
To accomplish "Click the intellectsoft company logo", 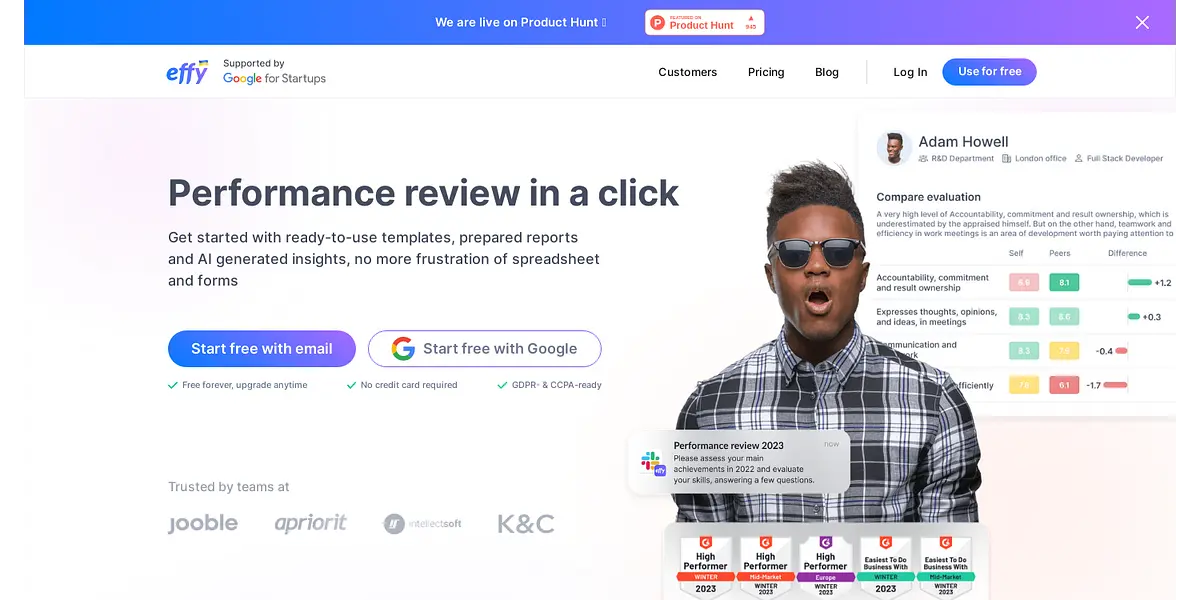I will [x=422, y=524].
